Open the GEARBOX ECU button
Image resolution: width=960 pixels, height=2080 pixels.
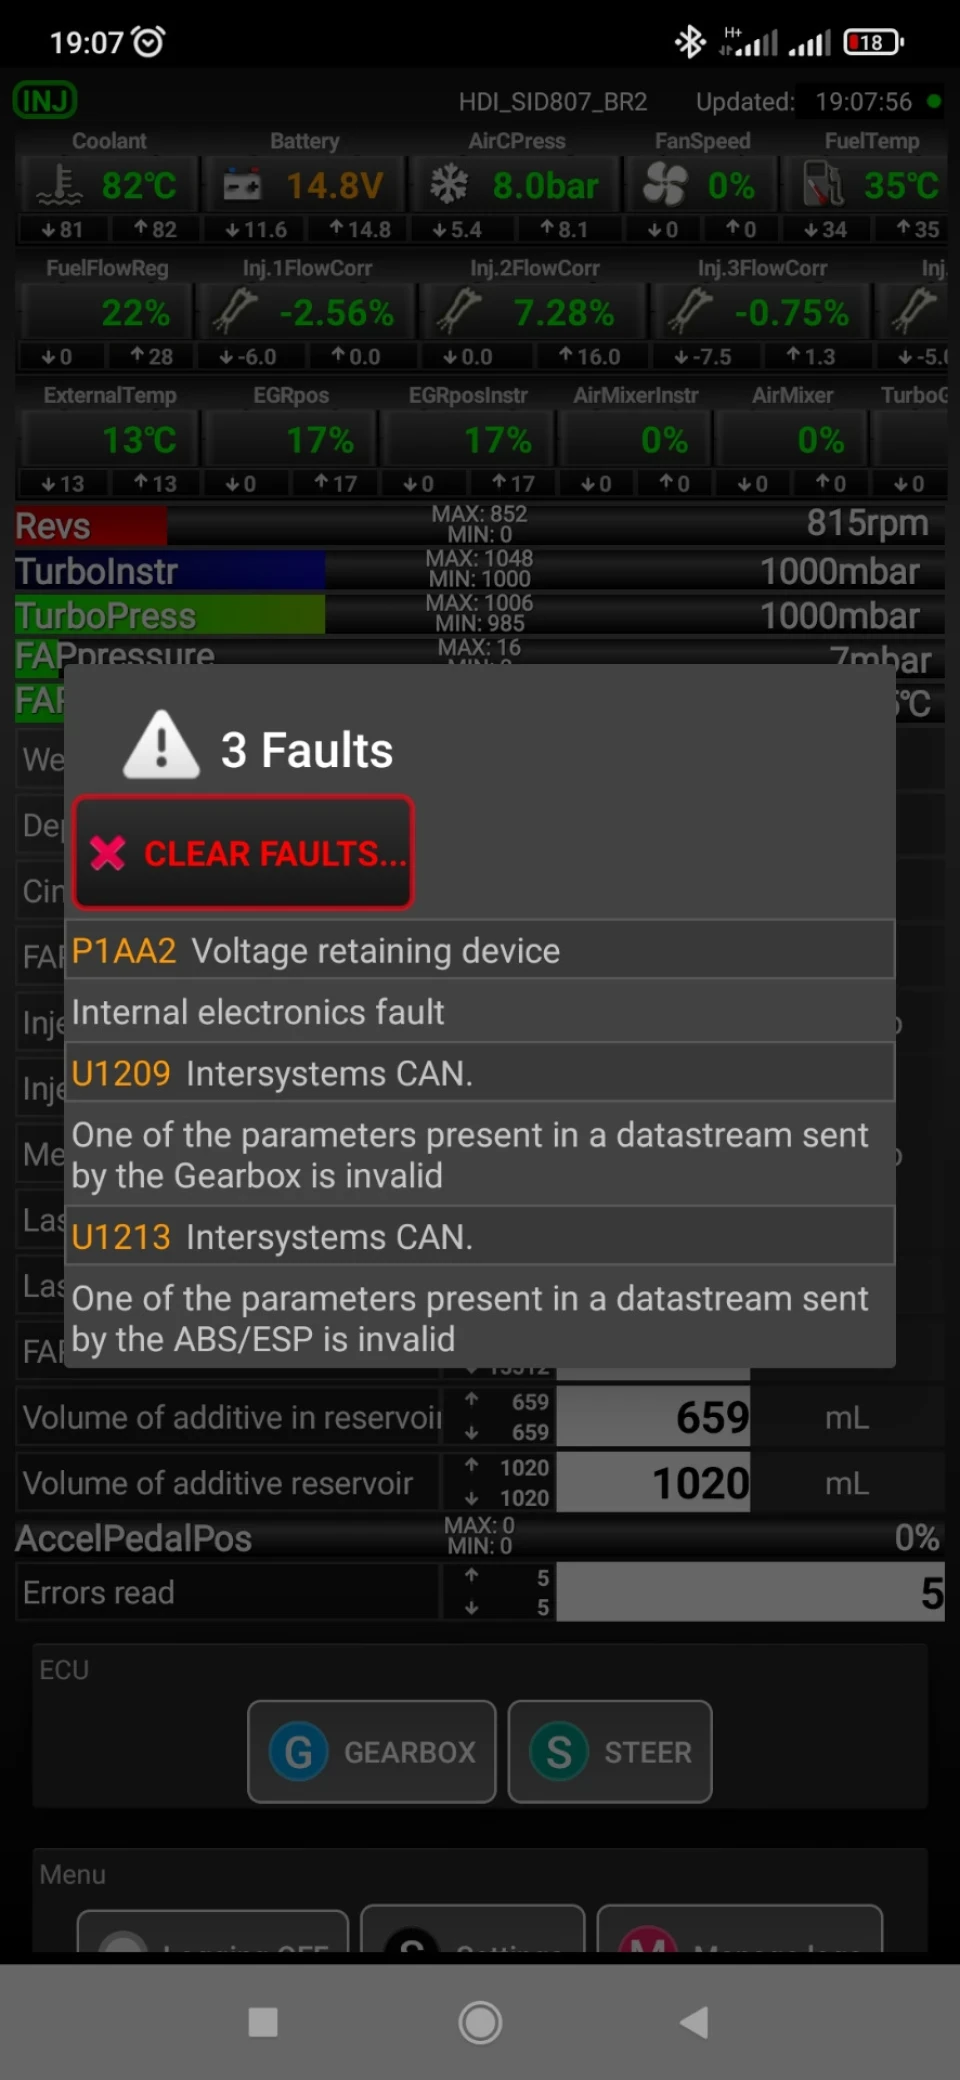(372, 1752)
